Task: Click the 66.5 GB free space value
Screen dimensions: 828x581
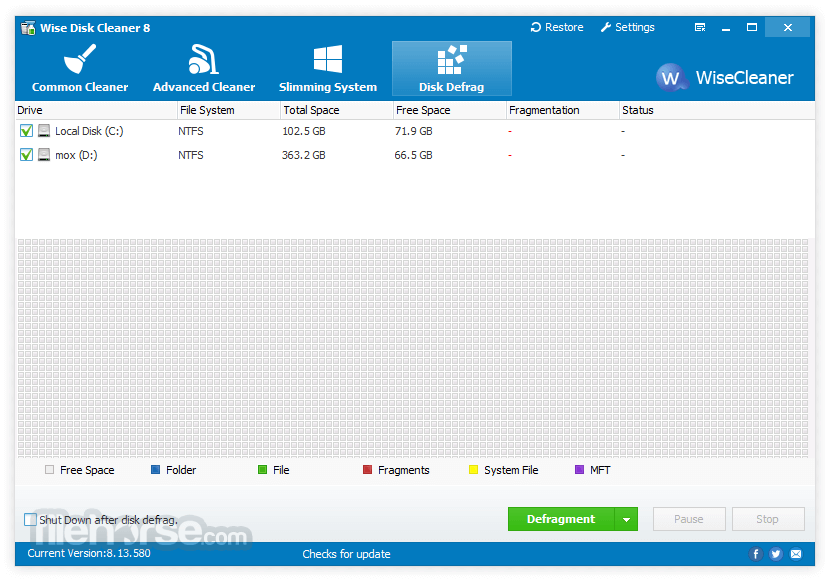Action: click(x=413, y=155)
